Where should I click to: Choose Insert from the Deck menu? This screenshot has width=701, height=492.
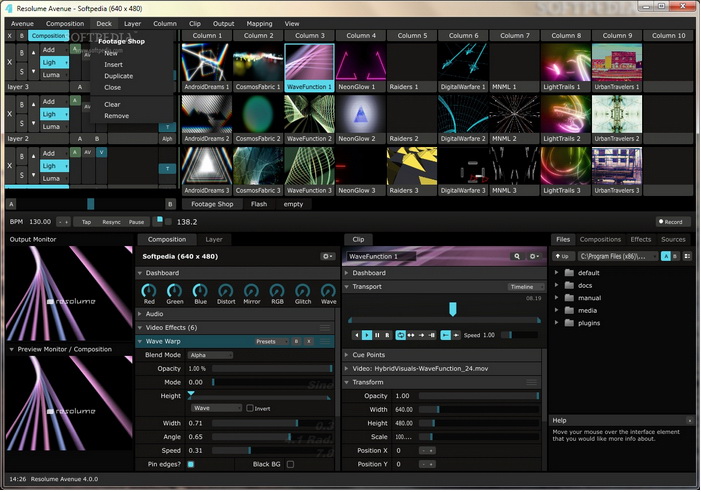[x=113, y=65]
